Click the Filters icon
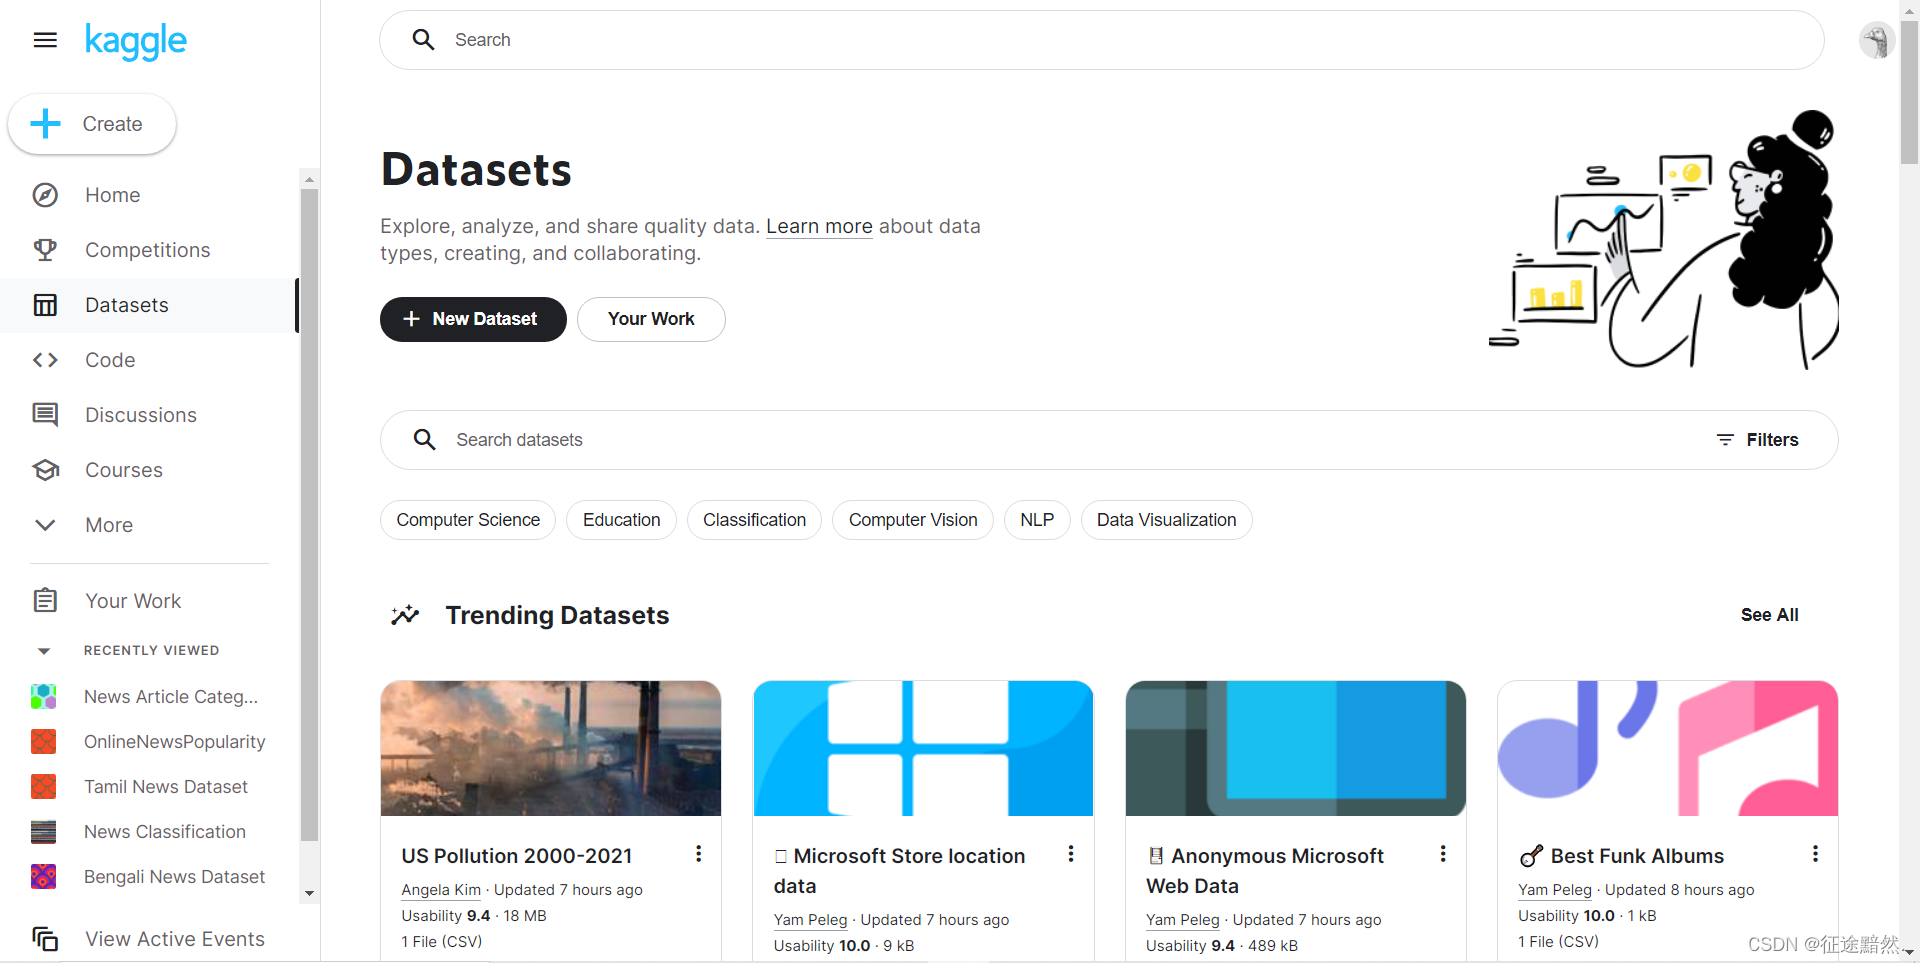The height and width of the screenshot is (964, 1920). tap(1725, 440)
